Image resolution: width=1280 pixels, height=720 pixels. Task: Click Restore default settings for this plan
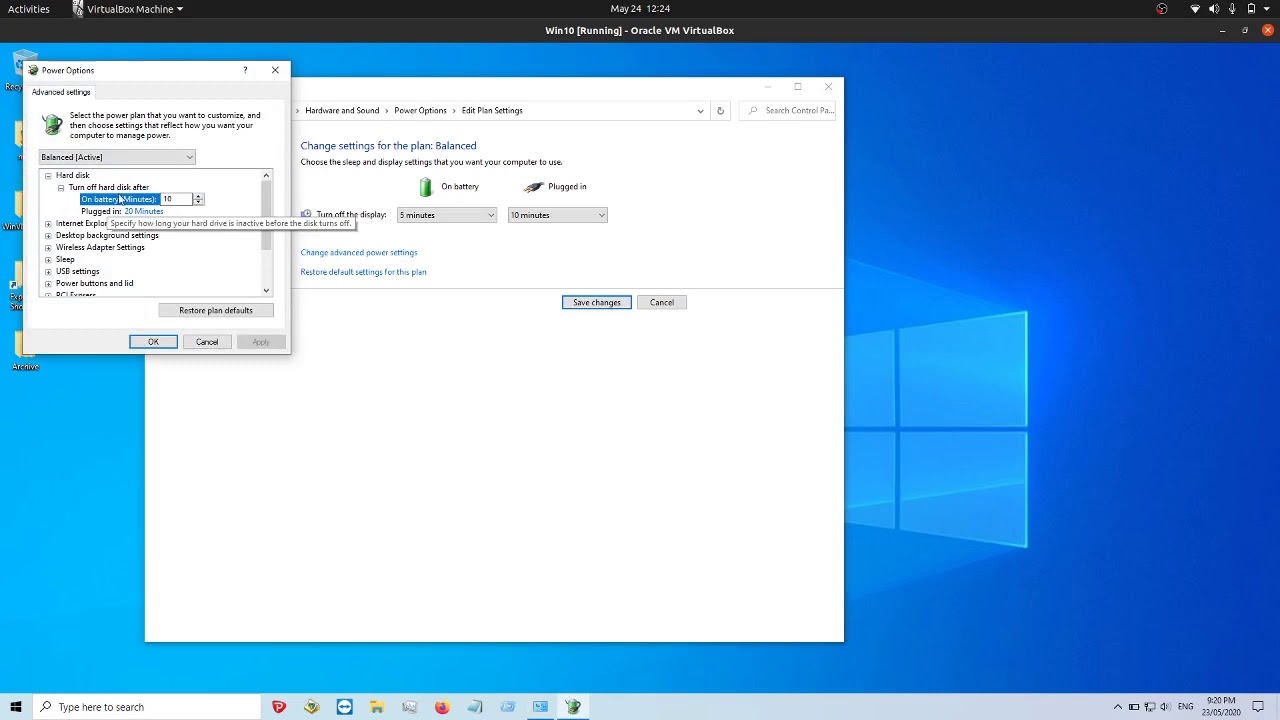click(x=363, y=272)
